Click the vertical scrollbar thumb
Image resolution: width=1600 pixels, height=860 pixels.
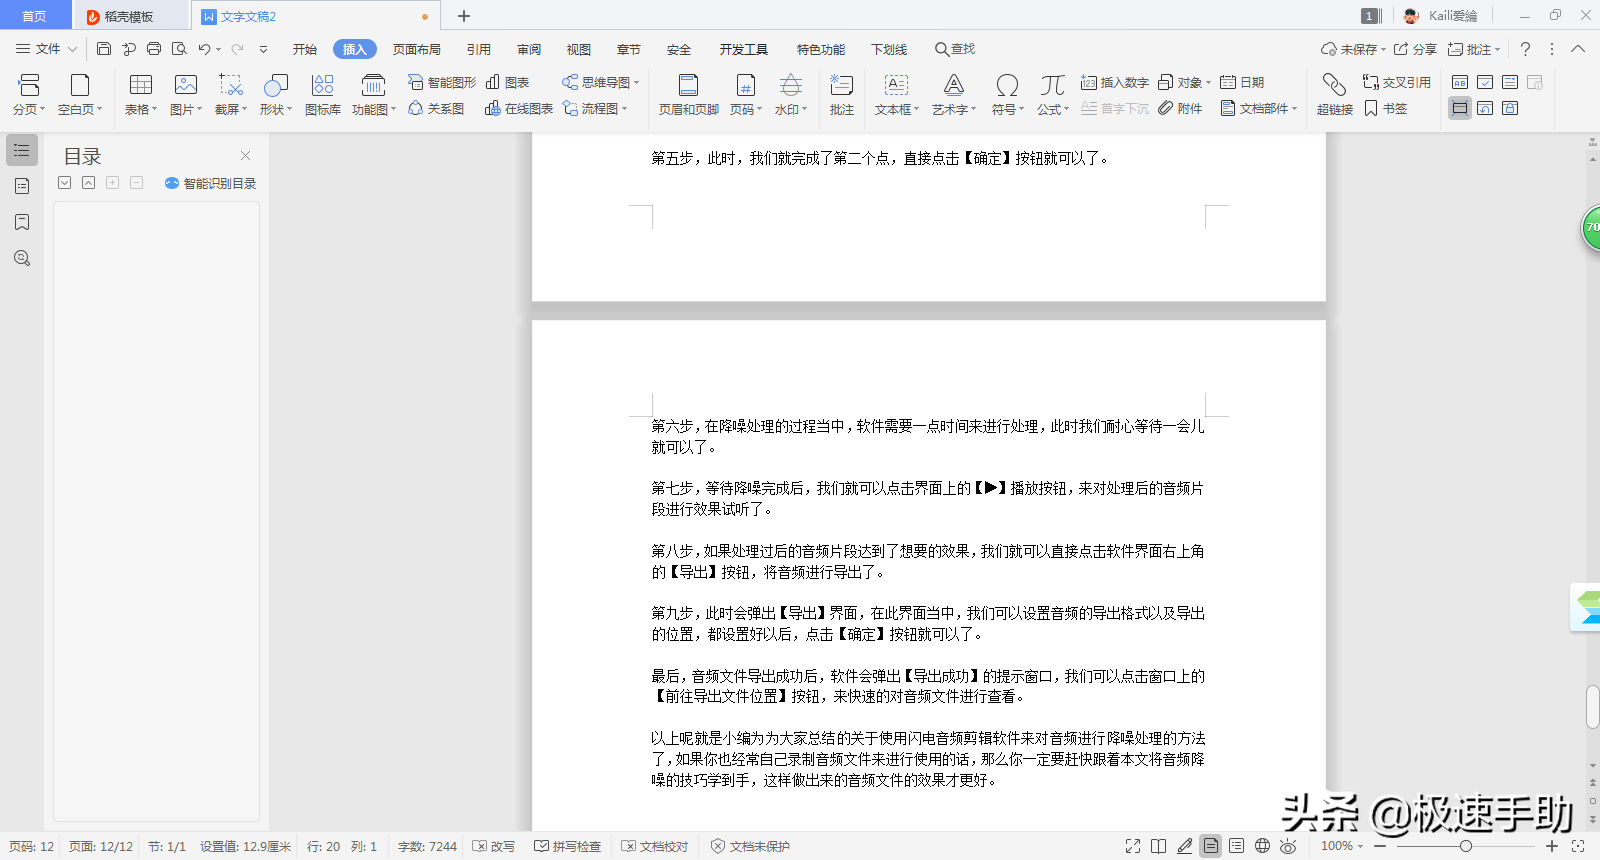(1592, 707)
